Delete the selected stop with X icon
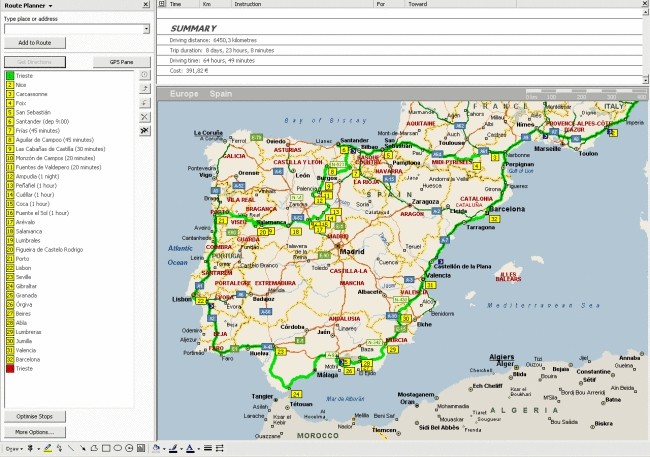 pos(144,117)
